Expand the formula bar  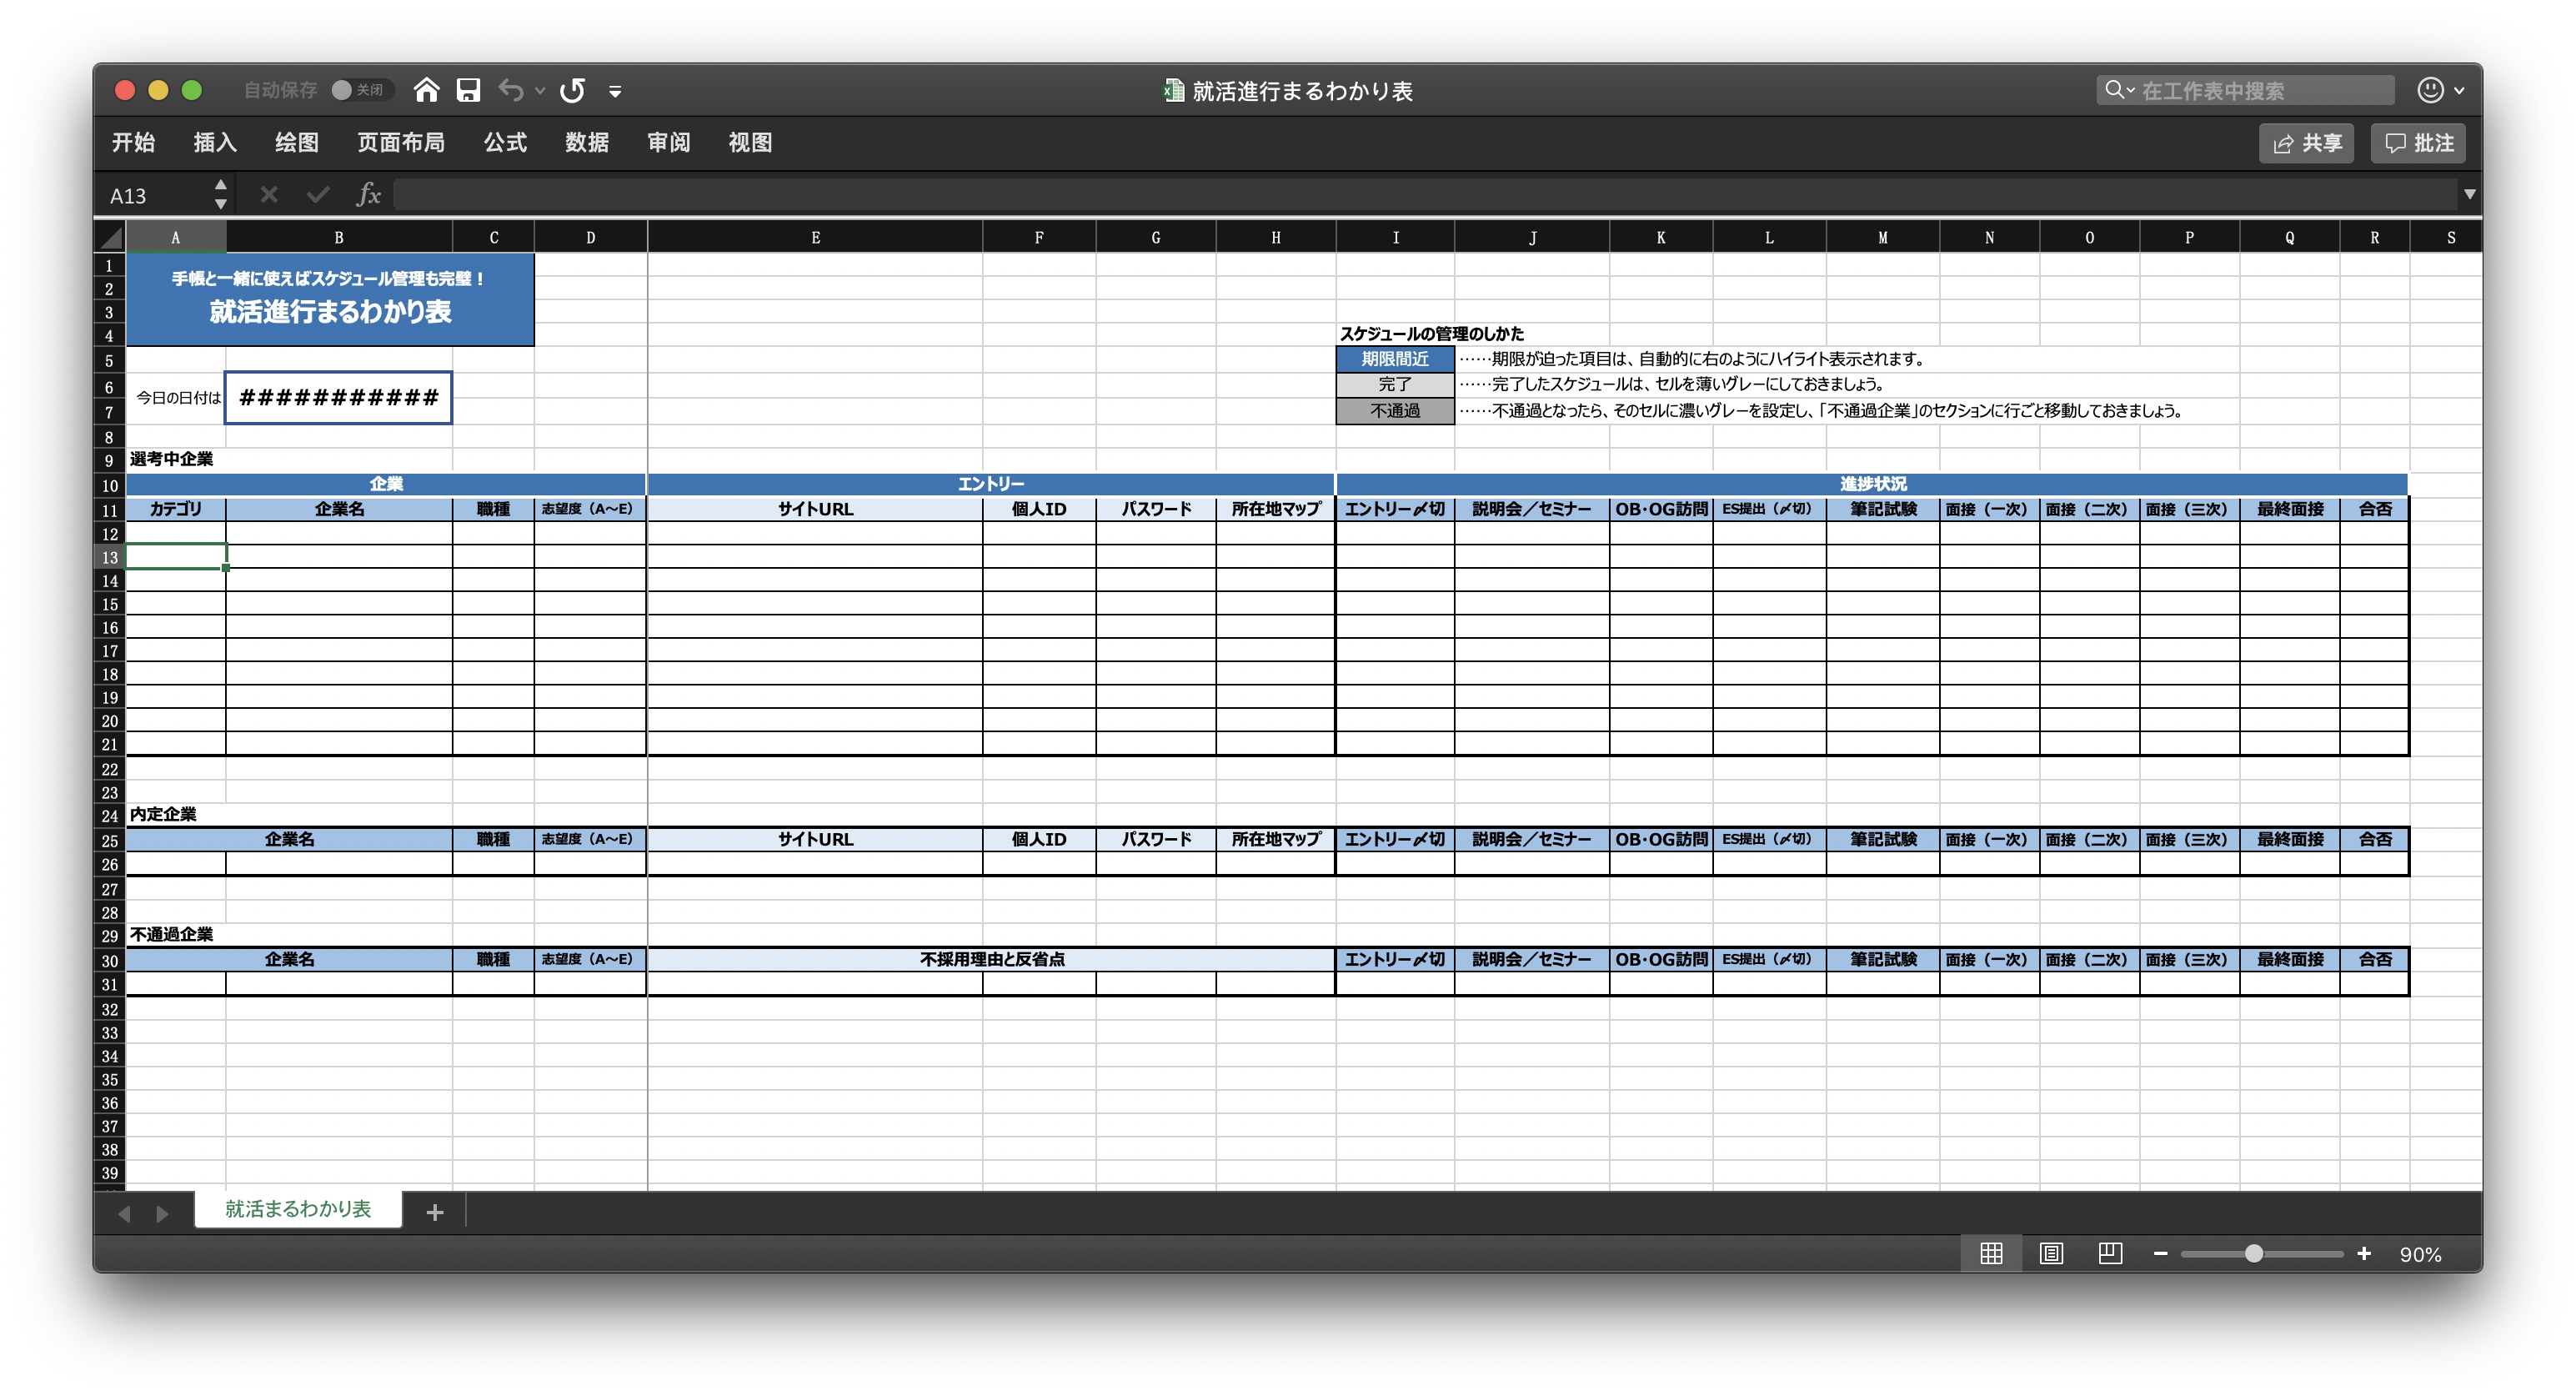click(2469, 194)
